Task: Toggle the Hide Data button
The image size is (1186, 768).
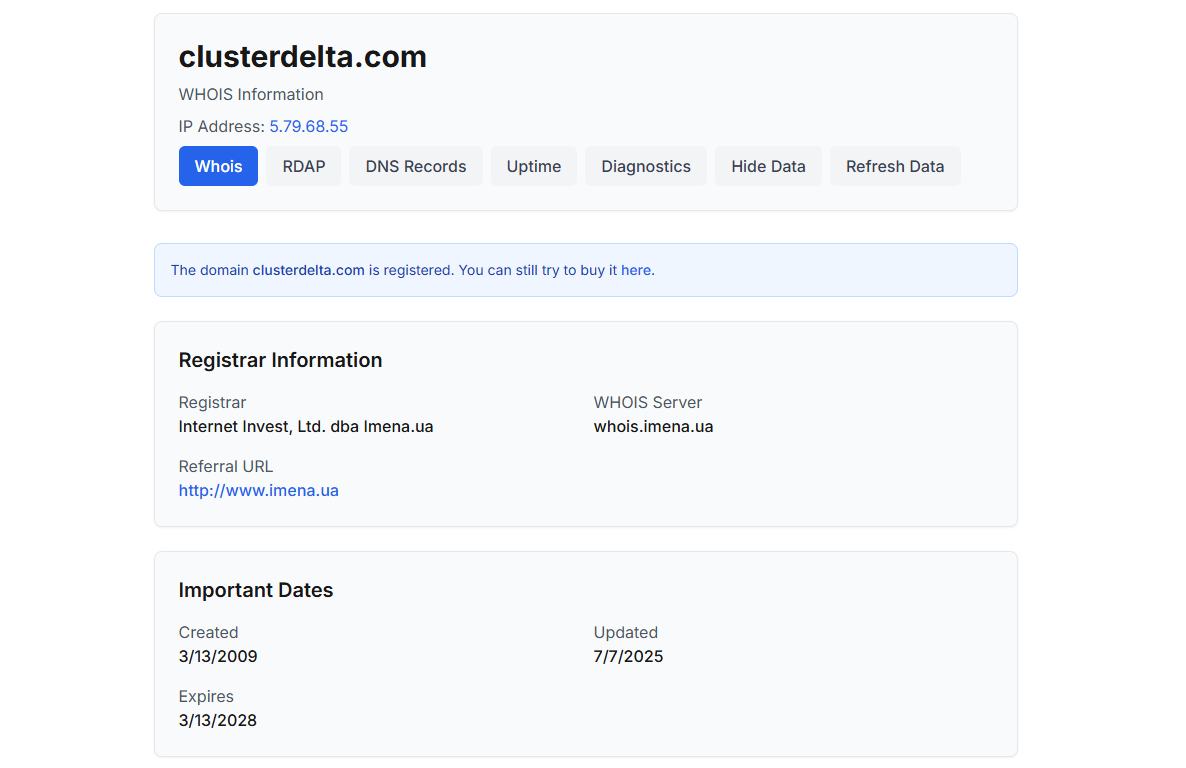Action: tap(768, 166)
